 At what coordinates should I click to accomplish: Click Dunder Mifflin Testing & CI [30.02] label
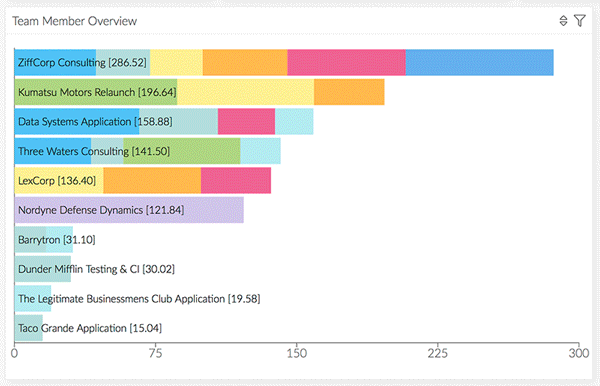point(96,269)
